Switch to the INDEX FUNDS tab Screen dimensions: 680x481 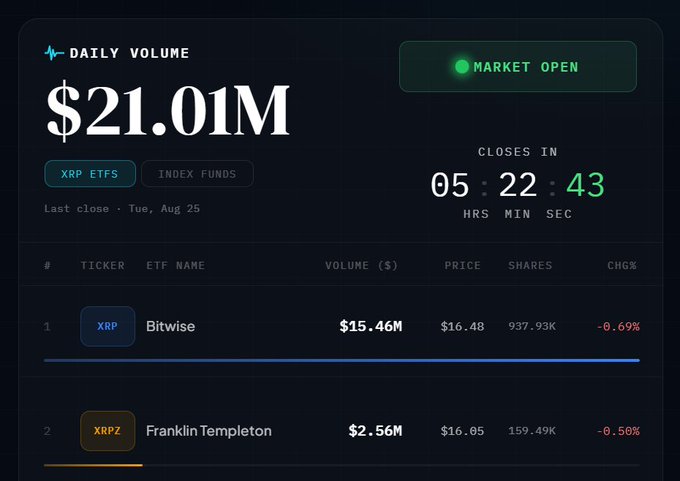point(197,173)
